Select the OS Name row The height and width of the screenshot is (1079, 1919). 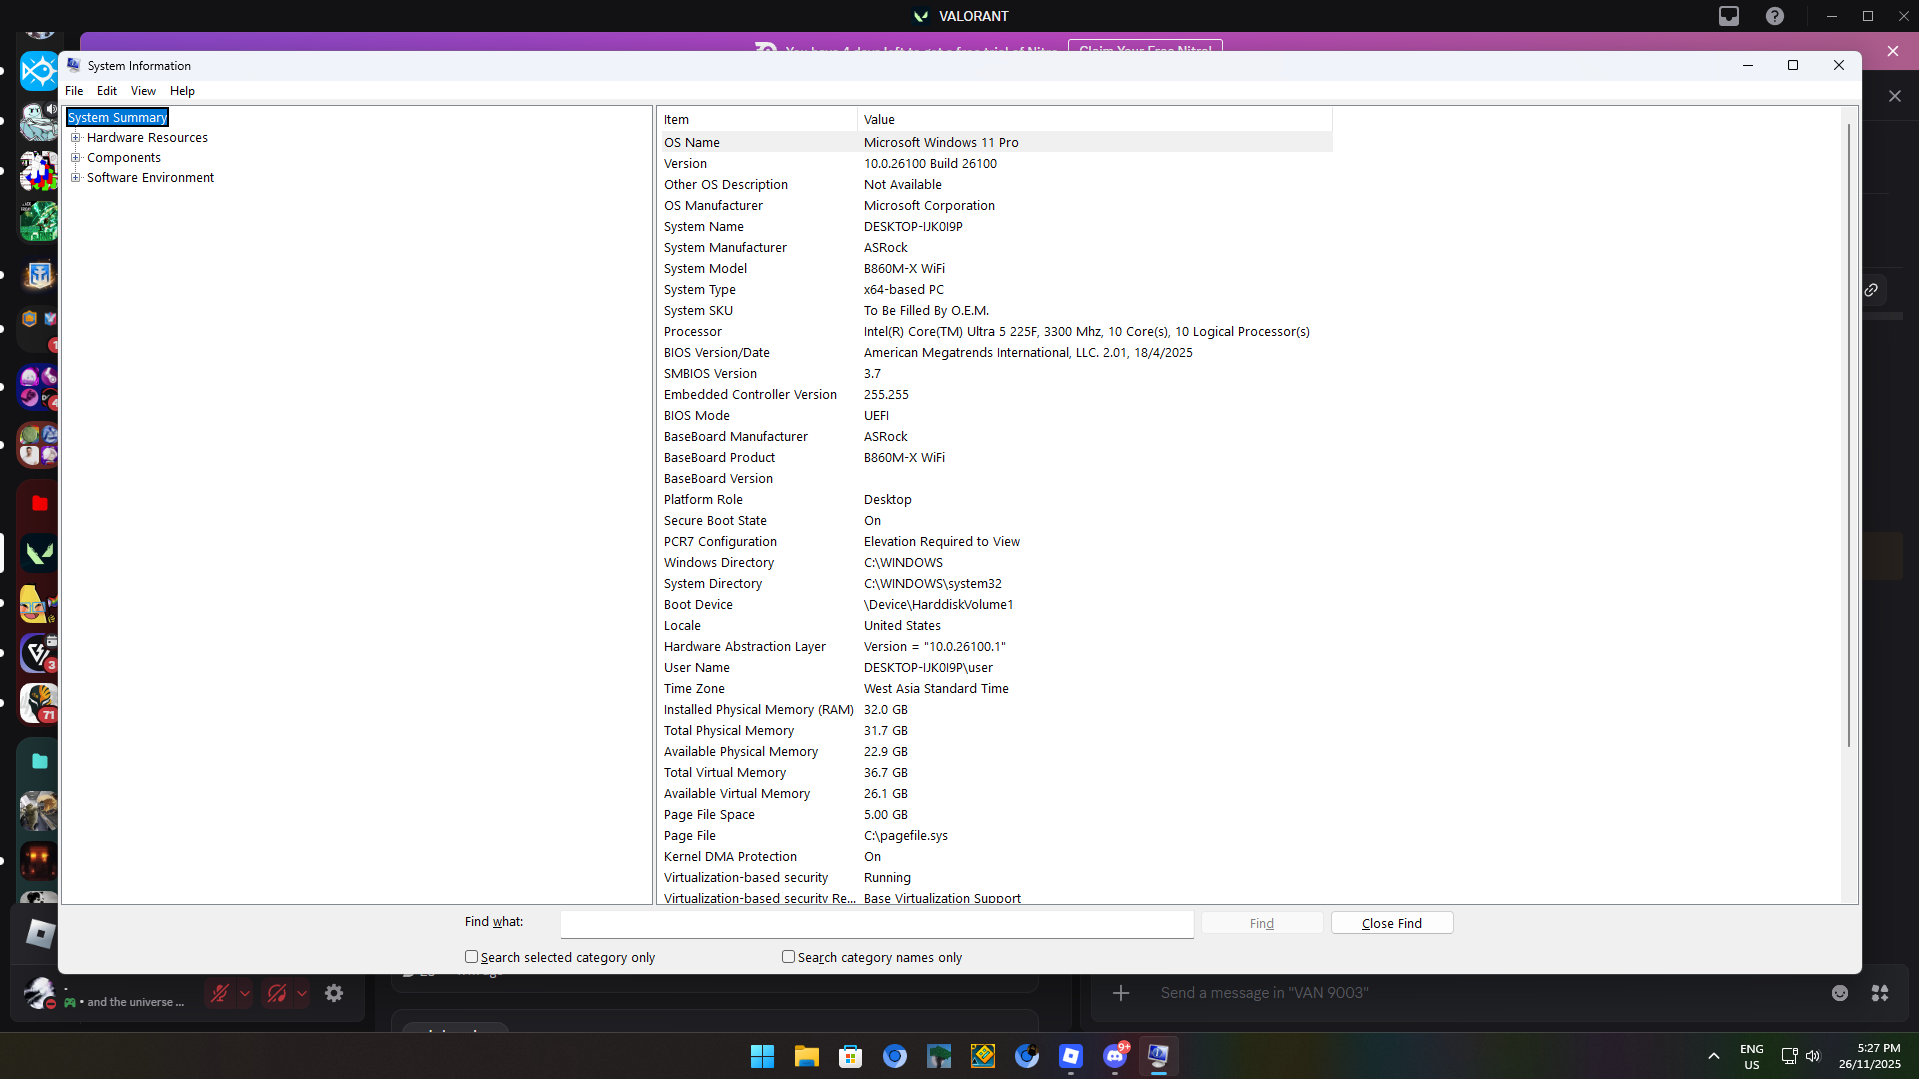tap(996, 143)
